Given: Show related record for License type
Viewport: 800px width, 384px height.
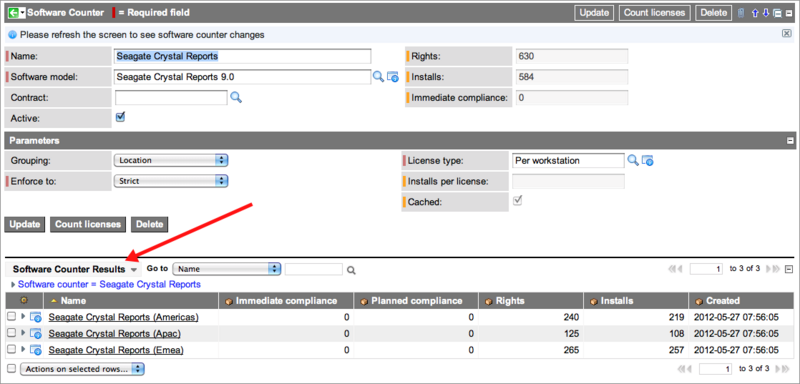Looking at the screenshot, I should (647, 161).
